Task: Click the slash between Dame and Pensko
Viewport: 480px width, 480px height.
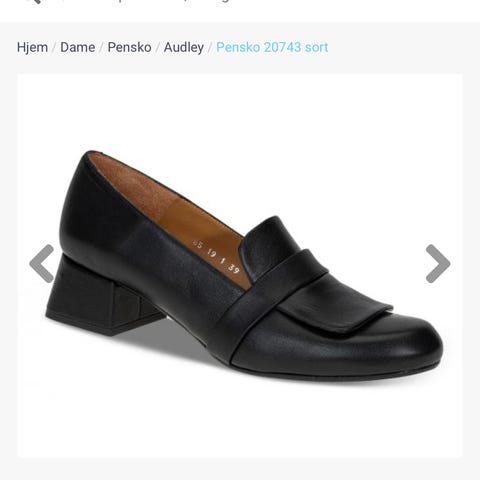Action: pyautogui.click(x=101, y=47)
